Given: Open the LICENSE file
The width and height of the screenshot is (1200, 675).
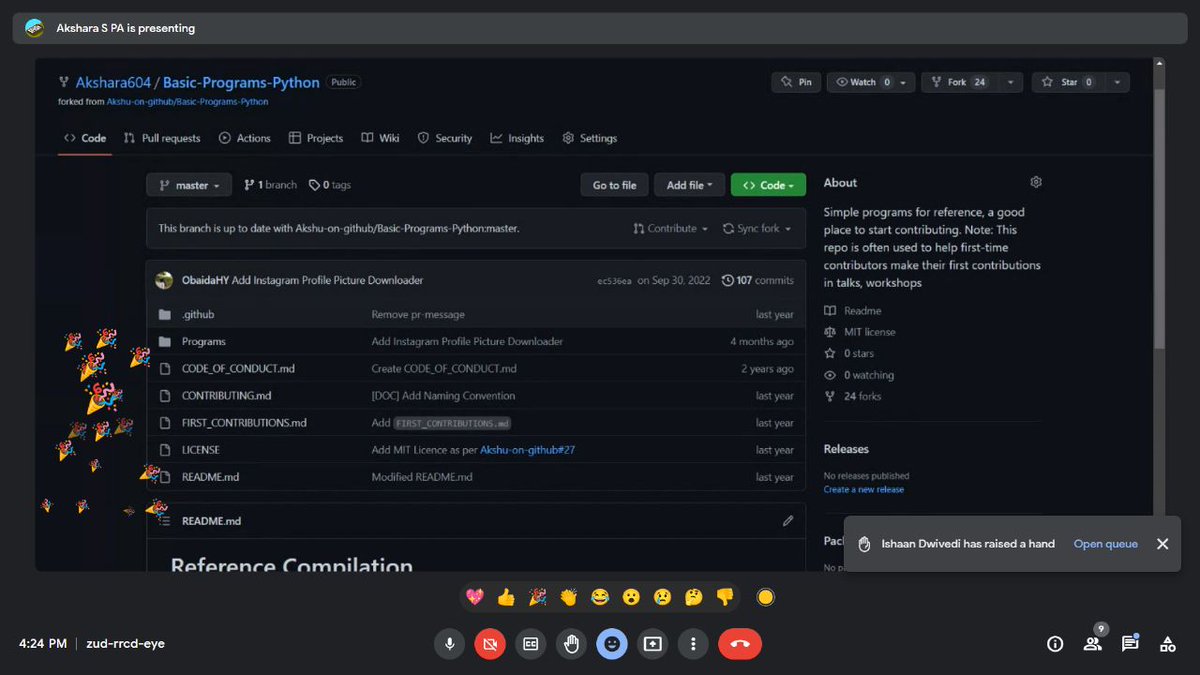Looking at the screenshot, I should (201, 450).
